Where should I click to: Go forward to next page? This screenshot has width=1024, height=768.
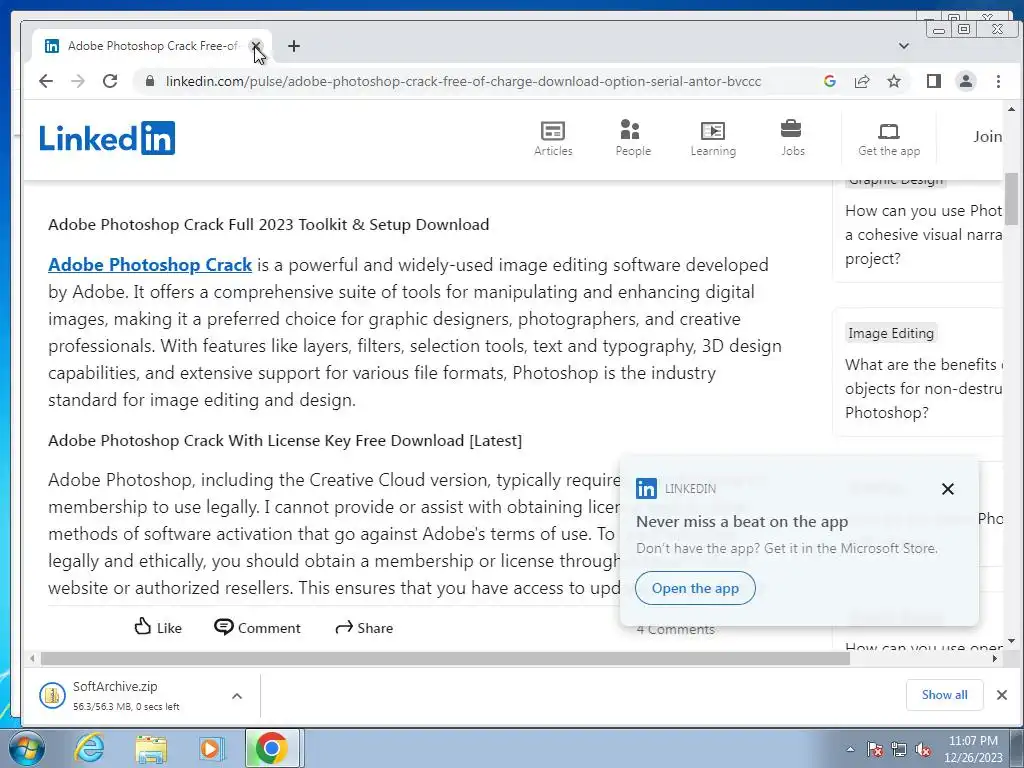pyautogui.click(x=78, y=81)
